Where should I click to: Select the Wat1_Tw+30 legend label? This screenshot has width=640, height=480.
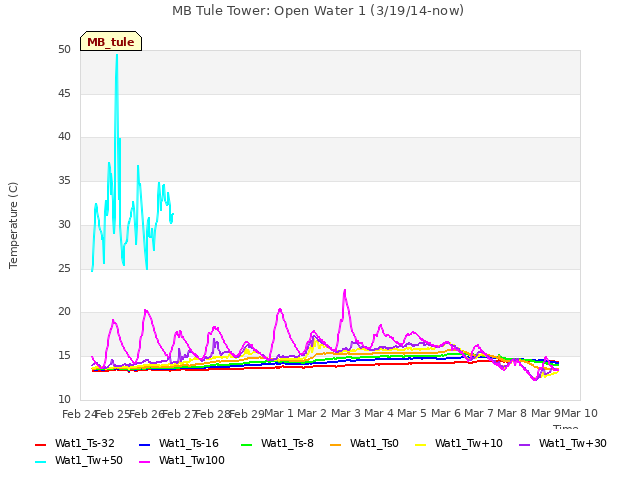(573, 444)
